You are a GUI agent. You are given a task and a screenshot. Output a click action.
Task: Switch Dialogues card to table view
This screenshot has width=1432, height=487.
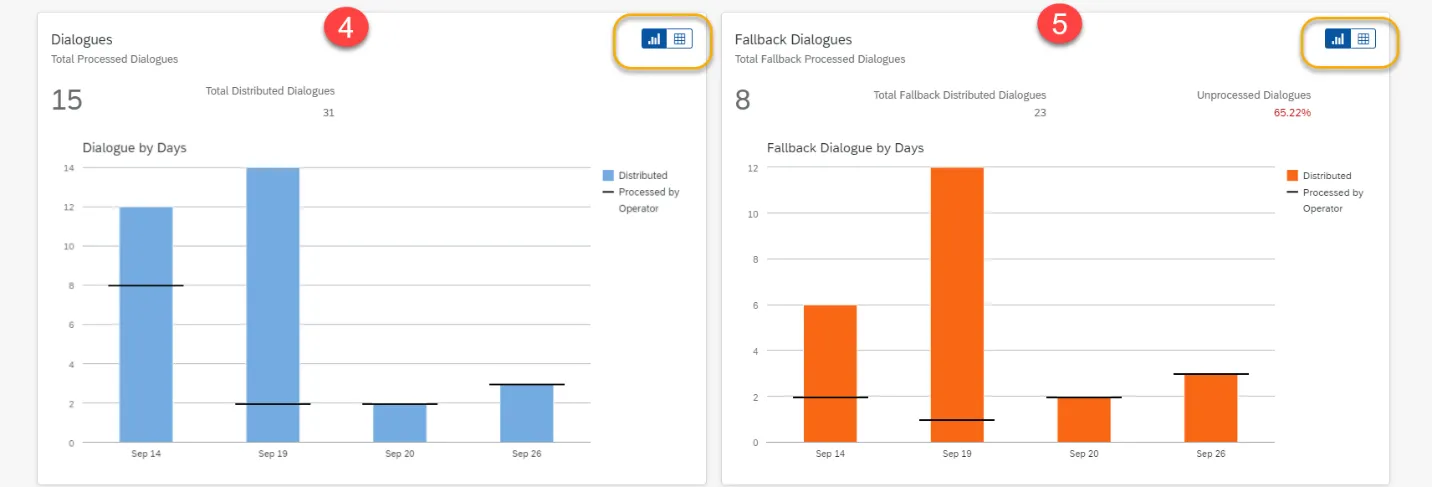tap(680, 39)
